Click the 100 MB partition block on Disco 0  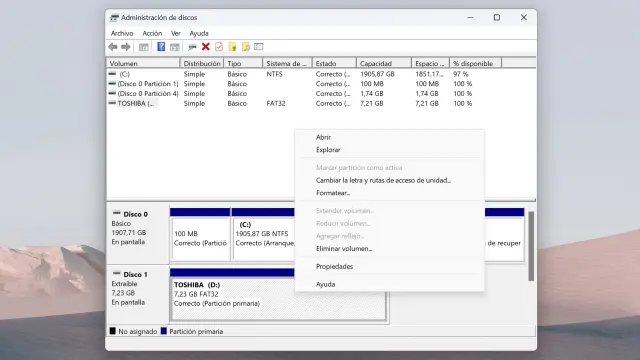200,235
